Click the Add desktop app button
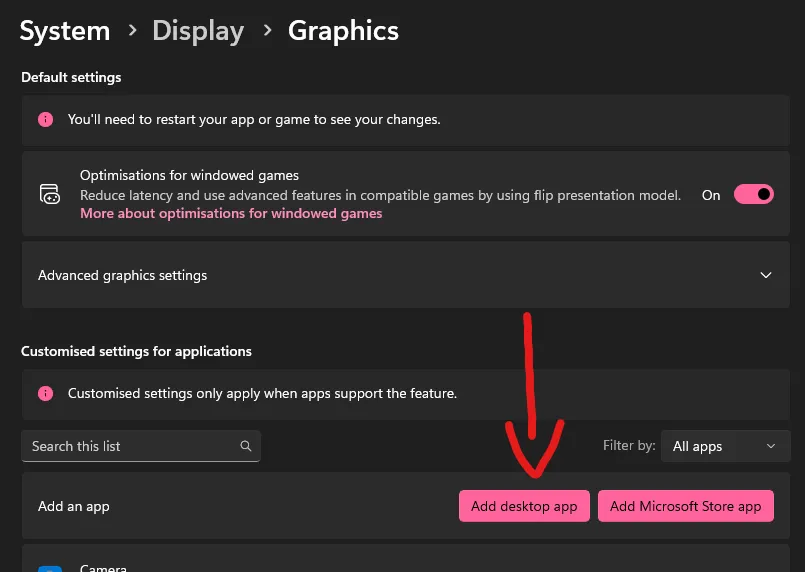 click(x=524, y=506)
